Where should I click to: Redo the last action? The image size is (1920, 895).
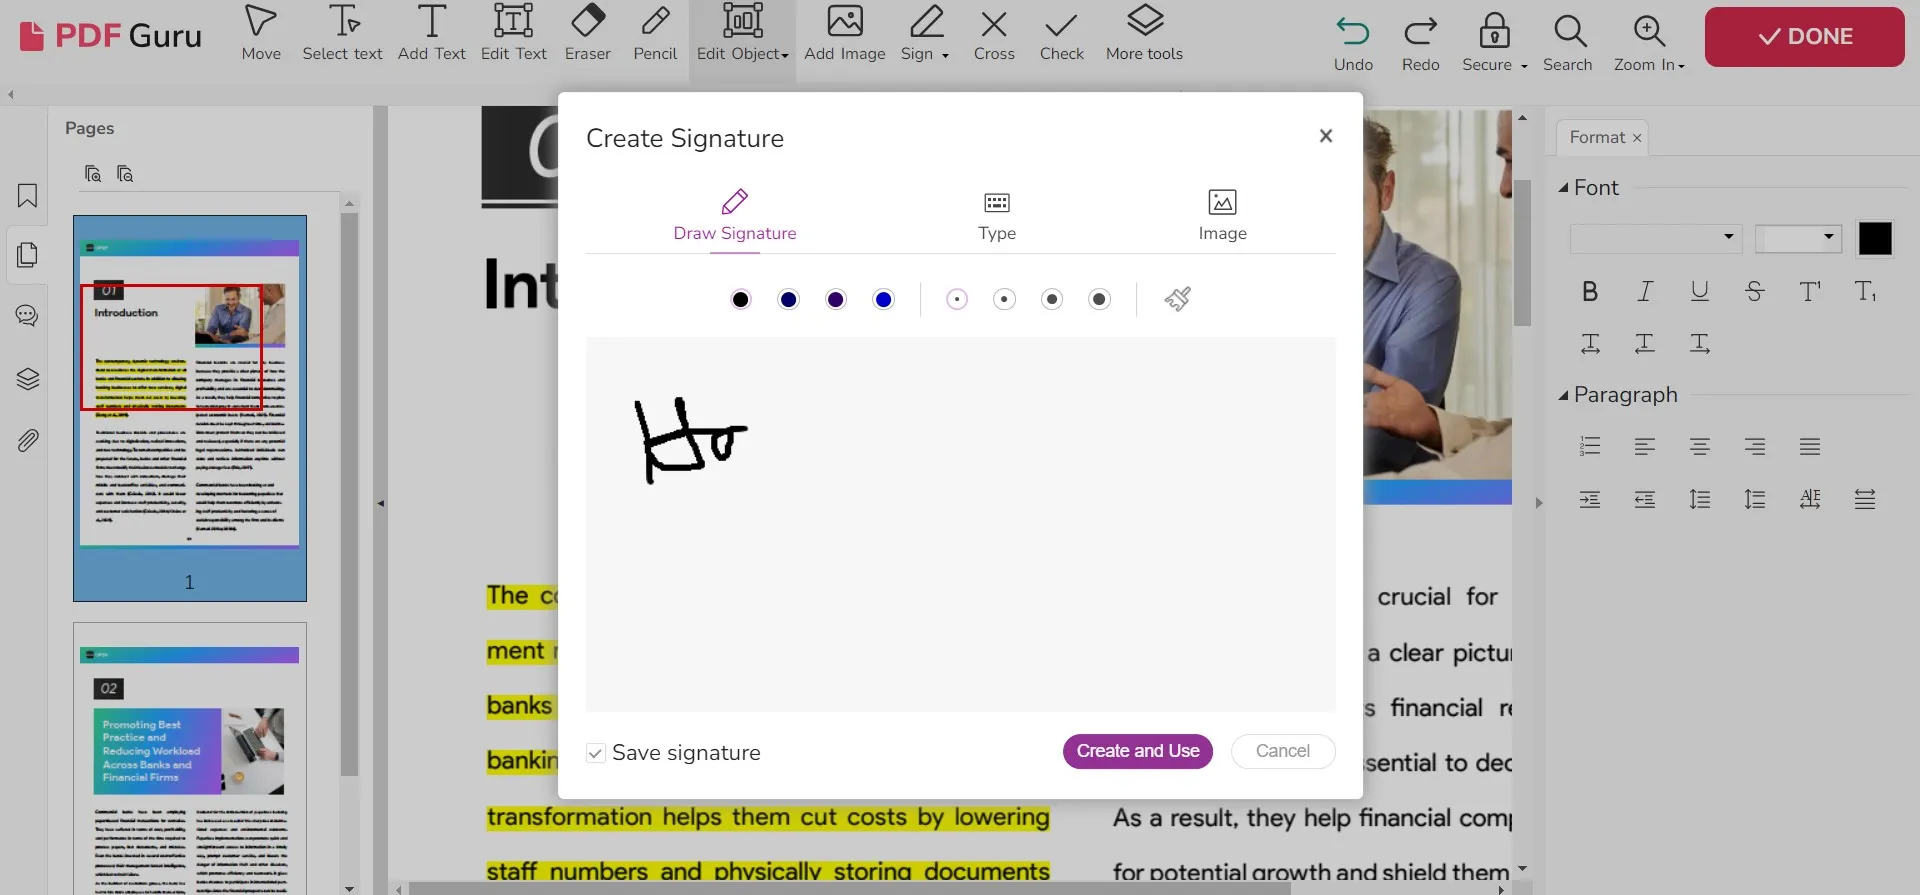[1420, 43]
